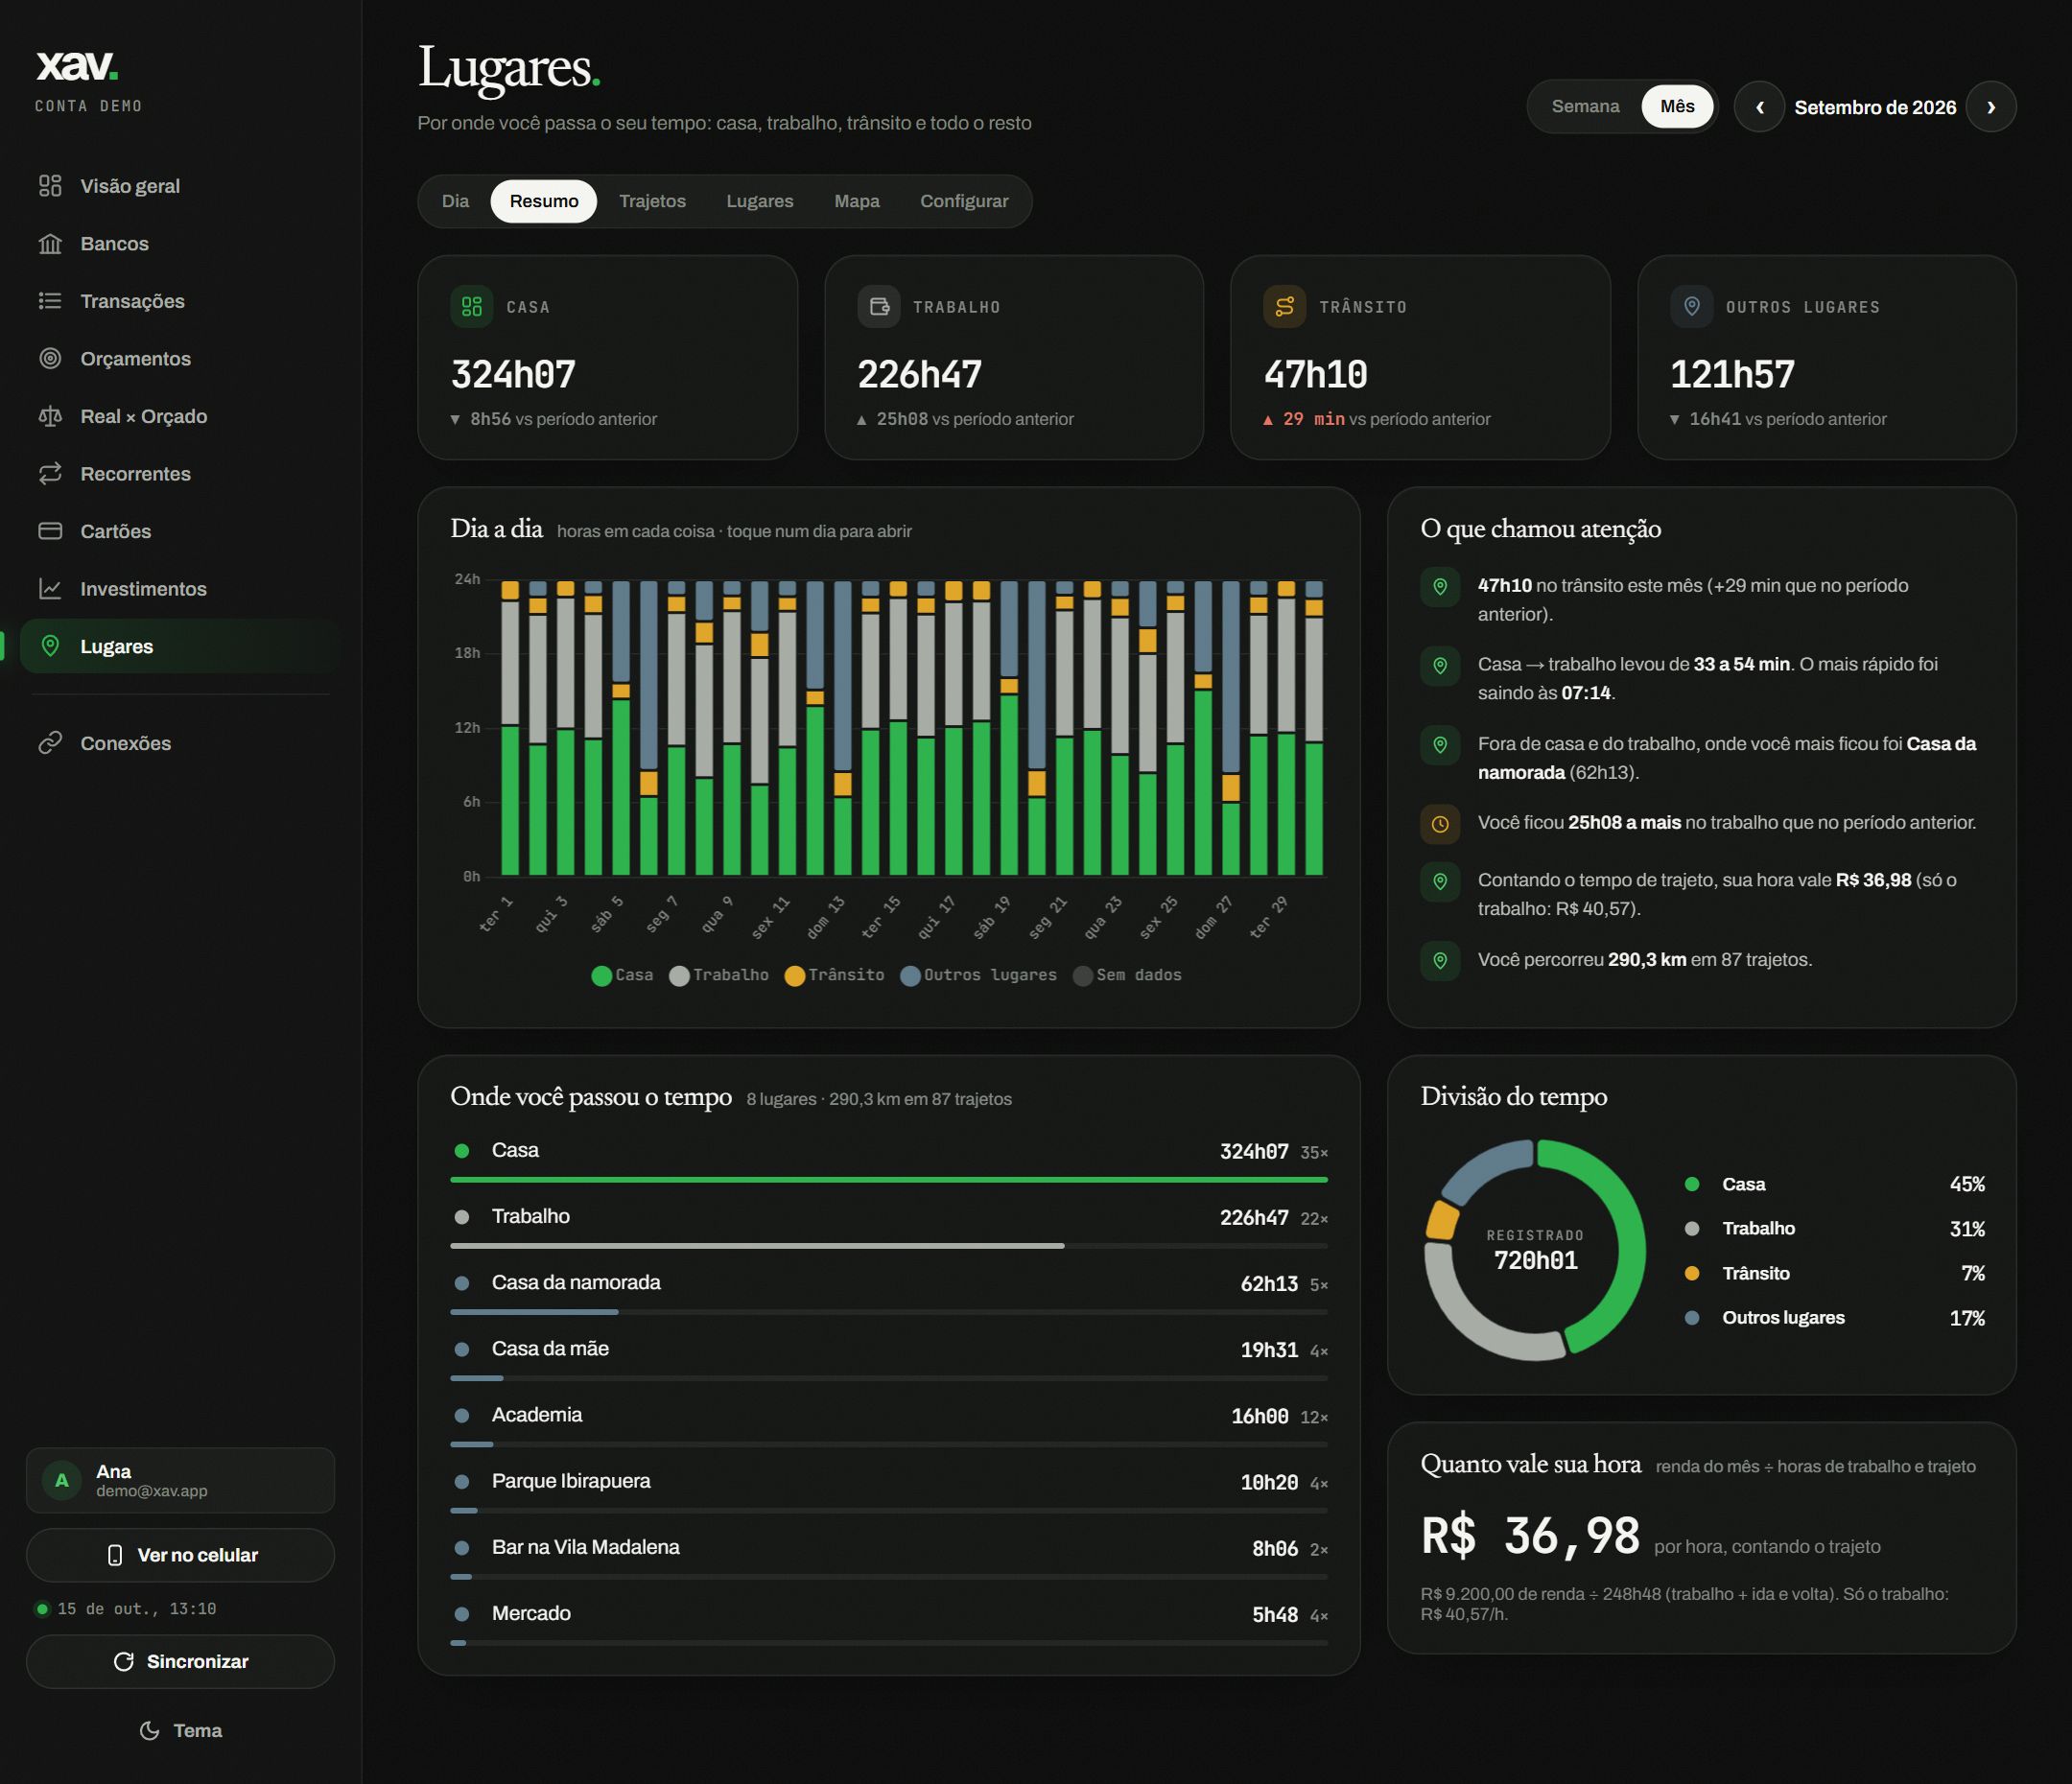
Task: Click the Bancos bank building icon
Action: [x=50, y=244]
